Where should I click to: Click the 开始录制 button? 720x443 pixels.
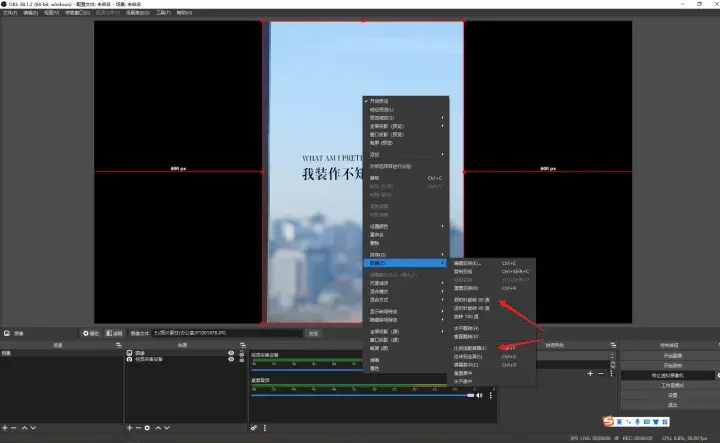[671, 365]
